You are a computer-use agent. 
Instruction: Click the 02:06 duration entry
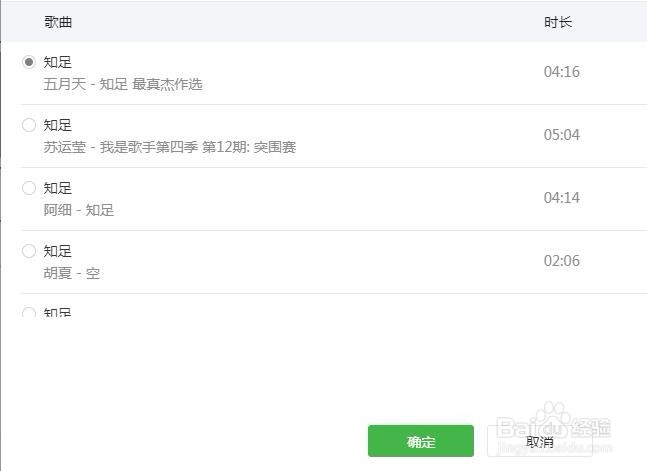pos(562,261)
